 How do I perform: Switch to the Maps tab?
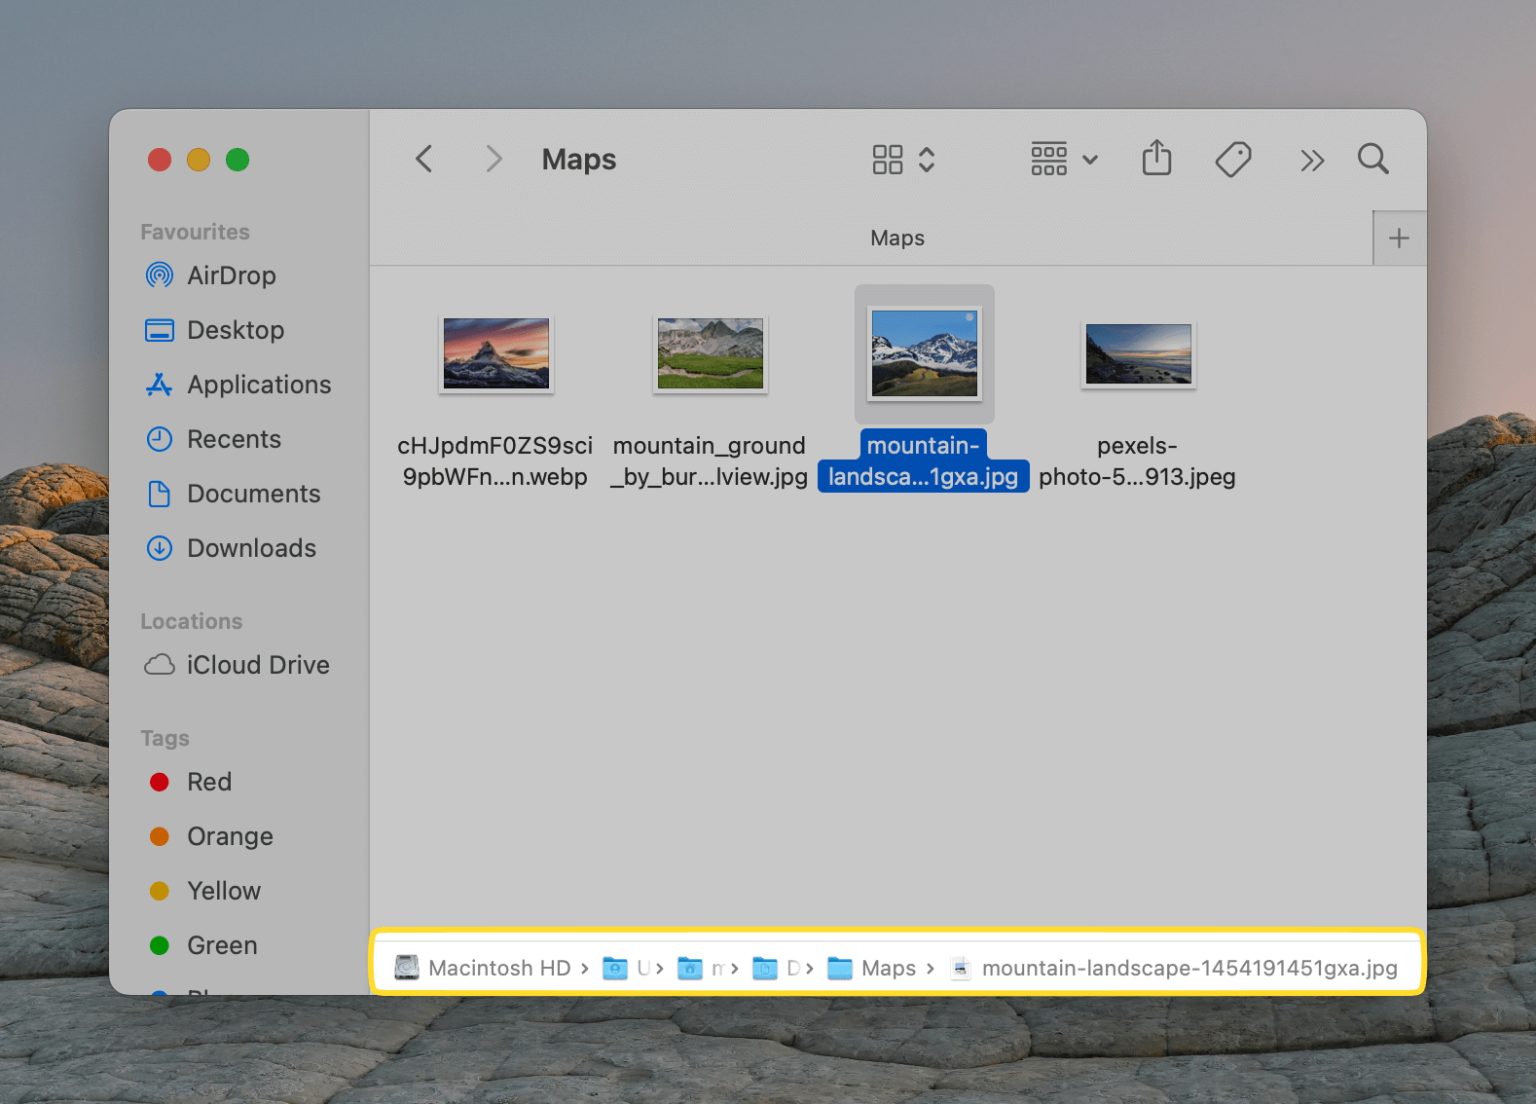tap(897, 238)
